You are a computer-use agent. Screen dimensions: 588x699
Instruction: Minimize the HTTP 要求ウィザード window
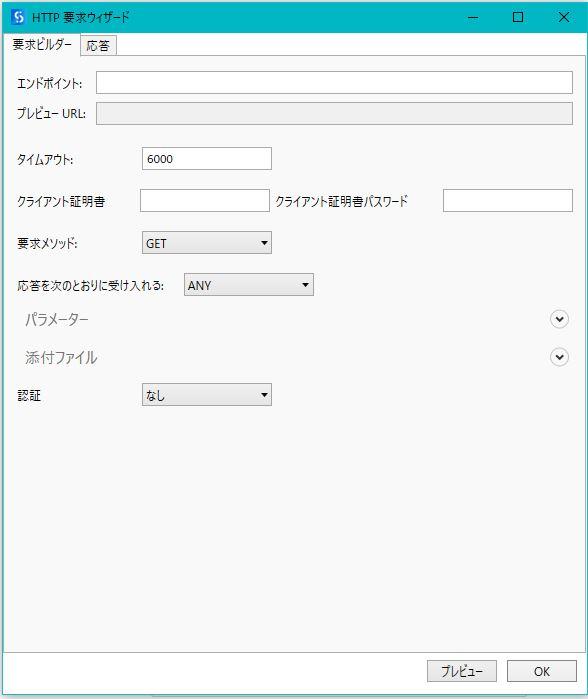tap(473, 17)
